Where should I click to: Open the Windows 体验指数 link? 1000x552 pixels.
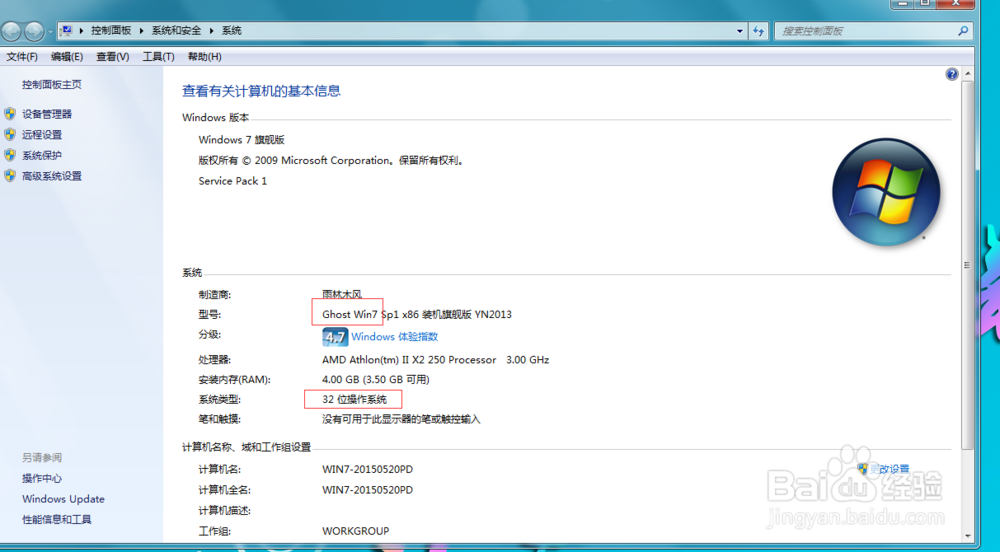pyautogui.click(x=394, y=337)
